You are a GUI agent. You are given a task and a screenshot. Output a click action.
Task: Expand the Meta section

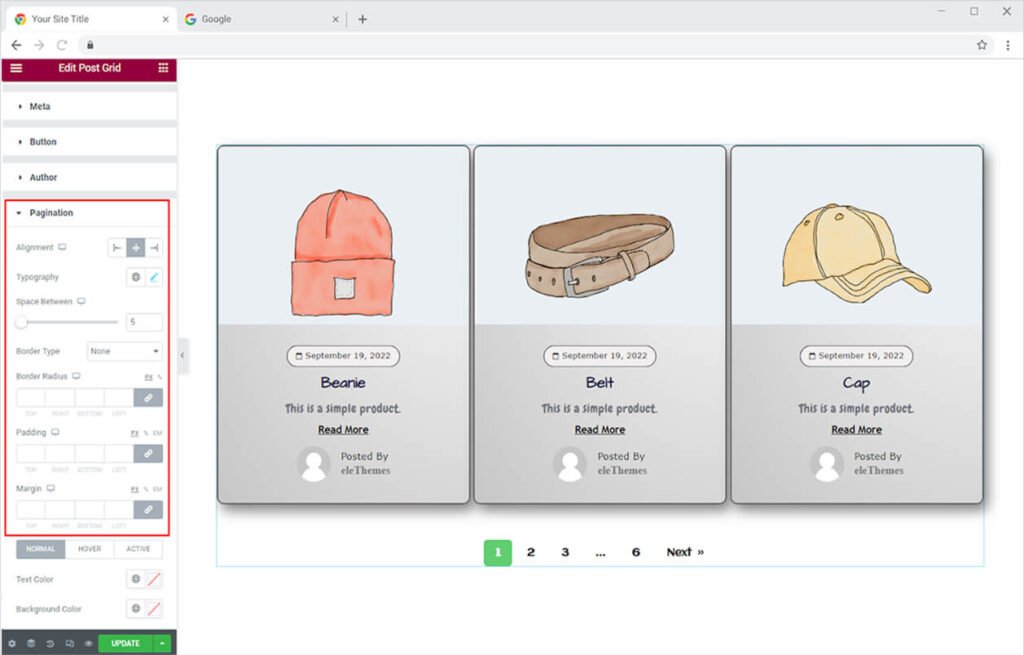coord(40,106)
